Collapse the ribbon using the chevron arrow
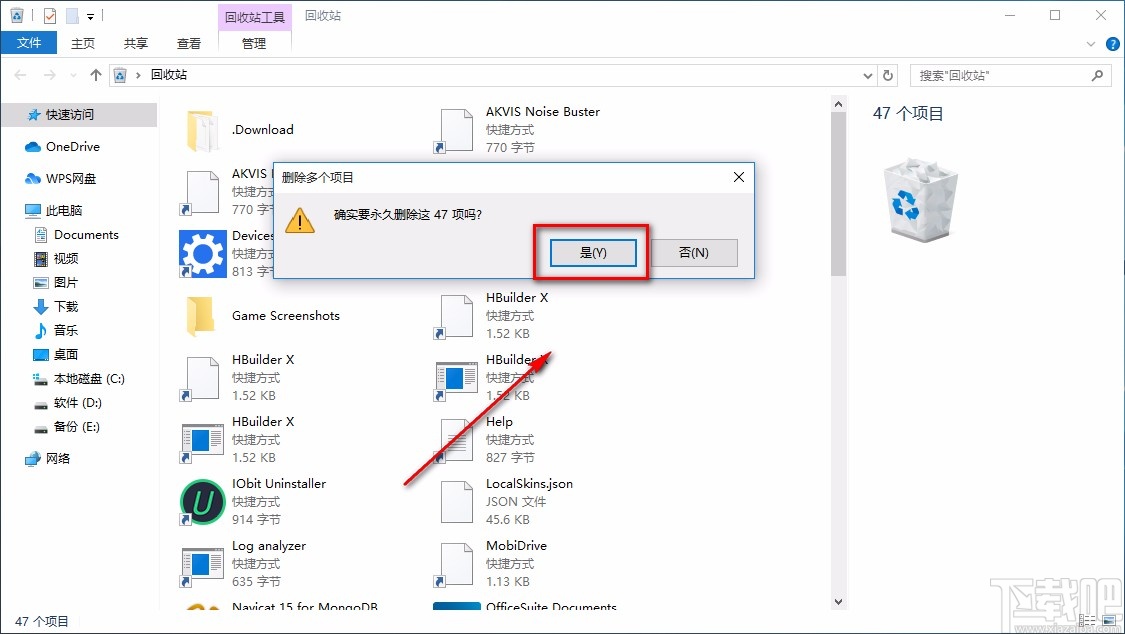Screen dimensions: 1125x634 coord(1090,44)
